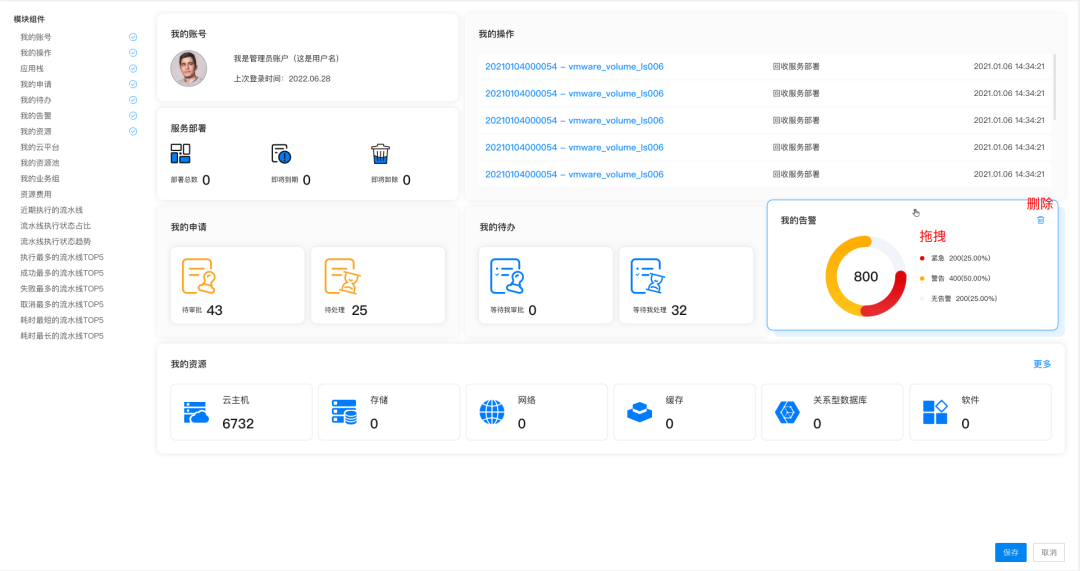Click the 缓存 cache cube icon

pos(639,412)
